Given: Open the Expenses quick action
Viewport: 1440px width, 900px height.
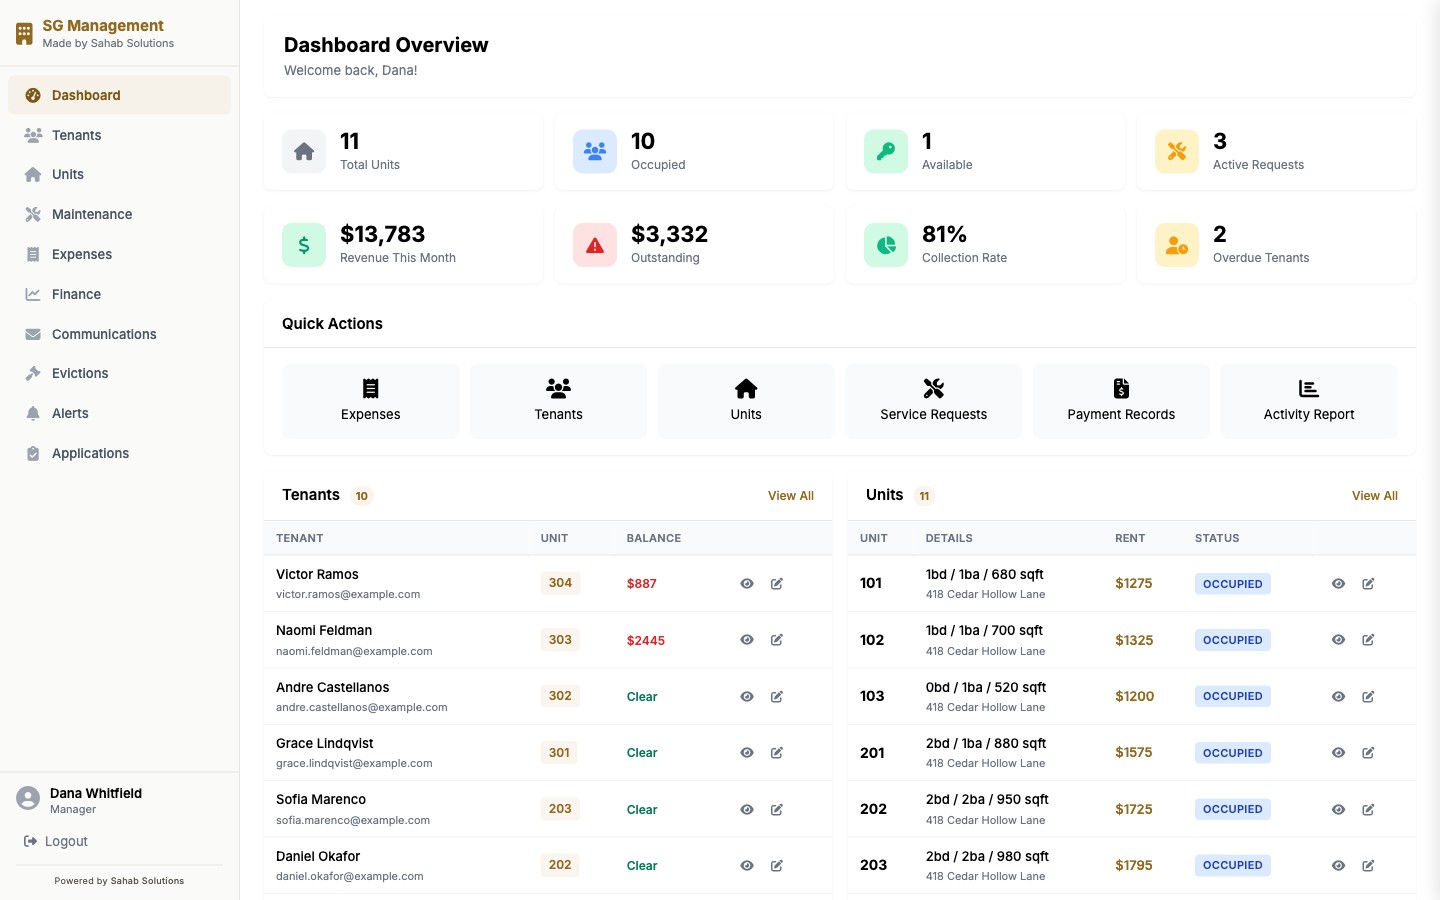Looking at the screenshot, I should (x=370, y=401).
